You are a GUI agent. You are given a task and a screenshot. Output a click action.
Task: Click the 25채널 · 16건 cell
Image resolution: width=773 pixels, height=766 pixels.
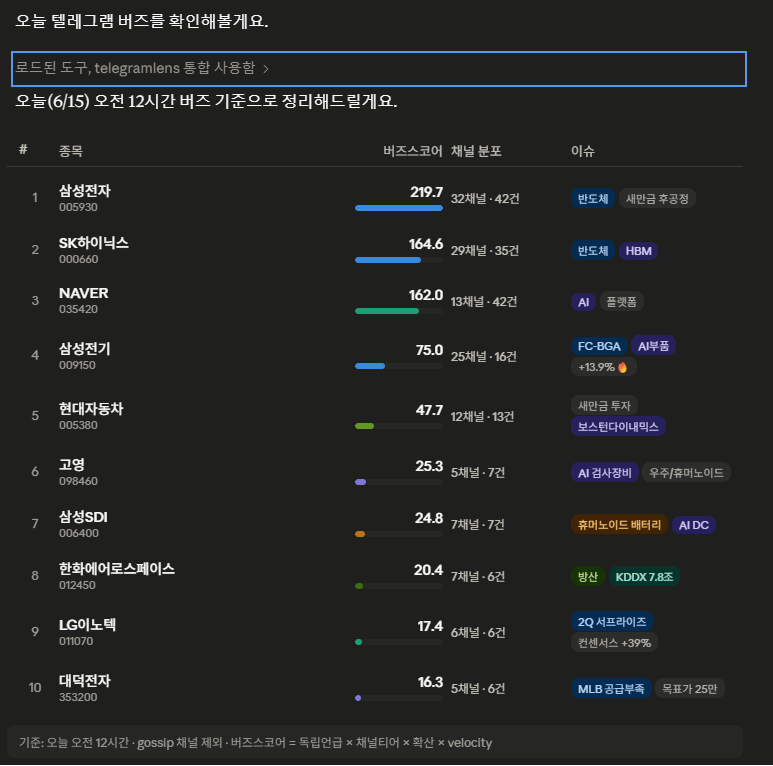pos(484,357)
